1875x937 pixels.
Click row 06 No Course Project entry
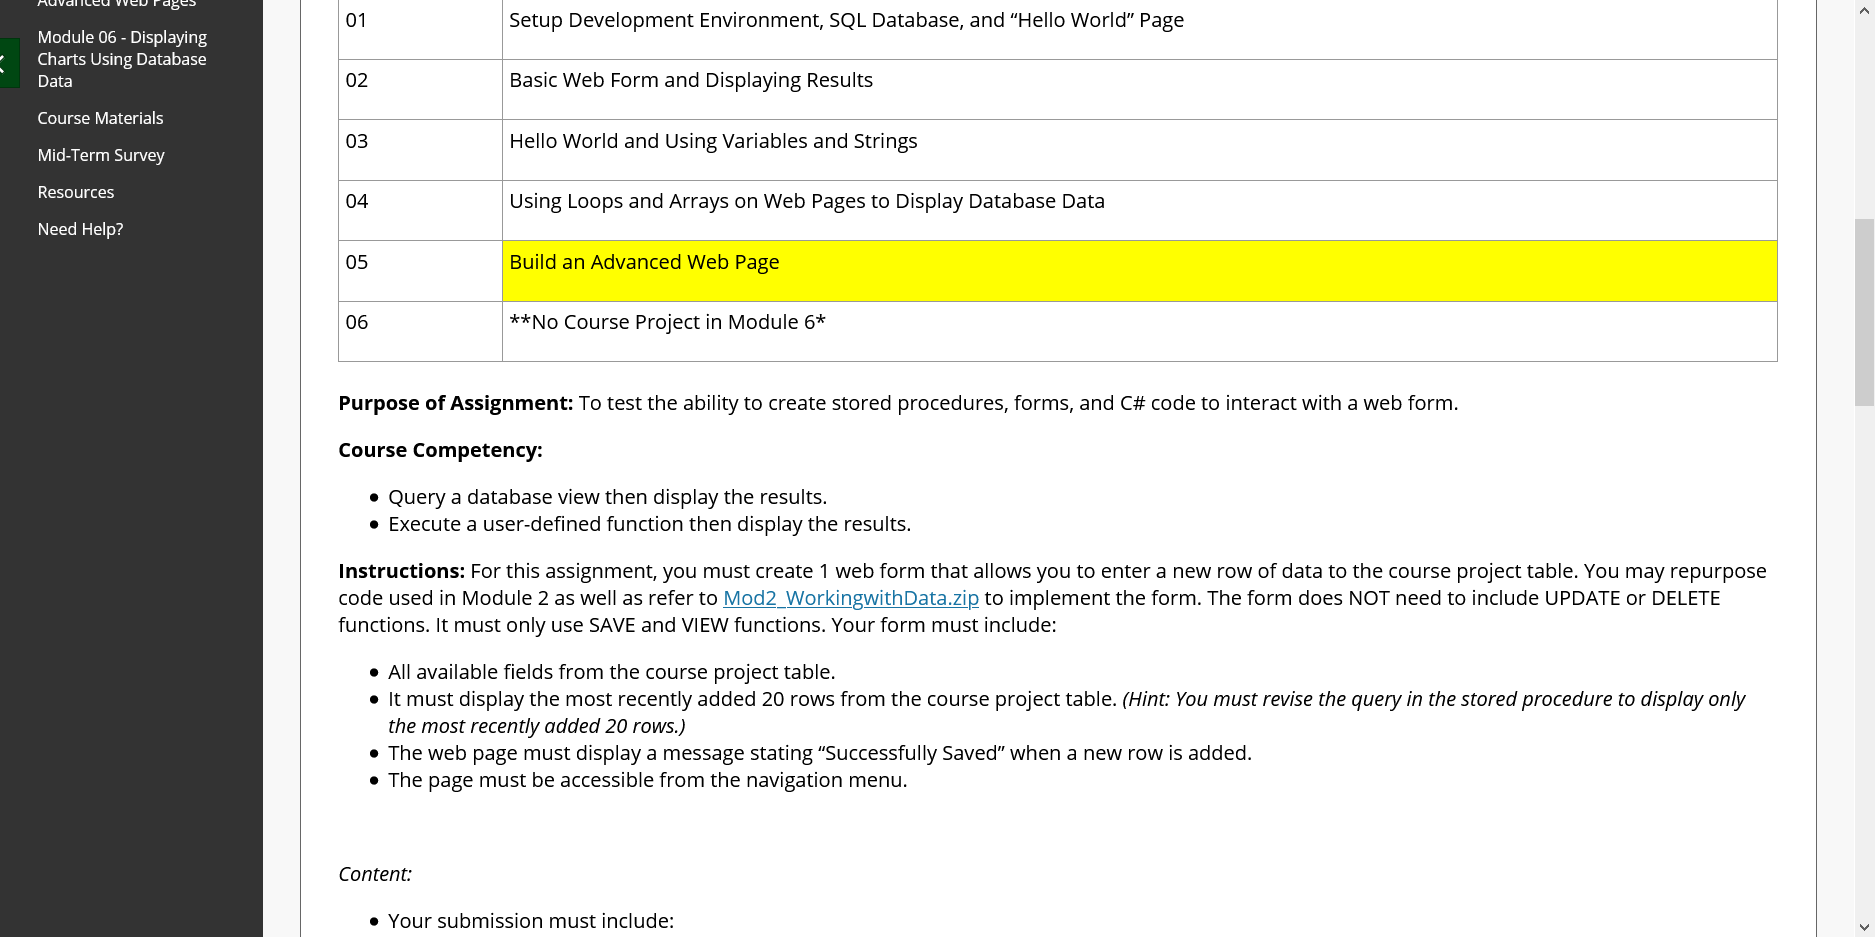point(667,322)
